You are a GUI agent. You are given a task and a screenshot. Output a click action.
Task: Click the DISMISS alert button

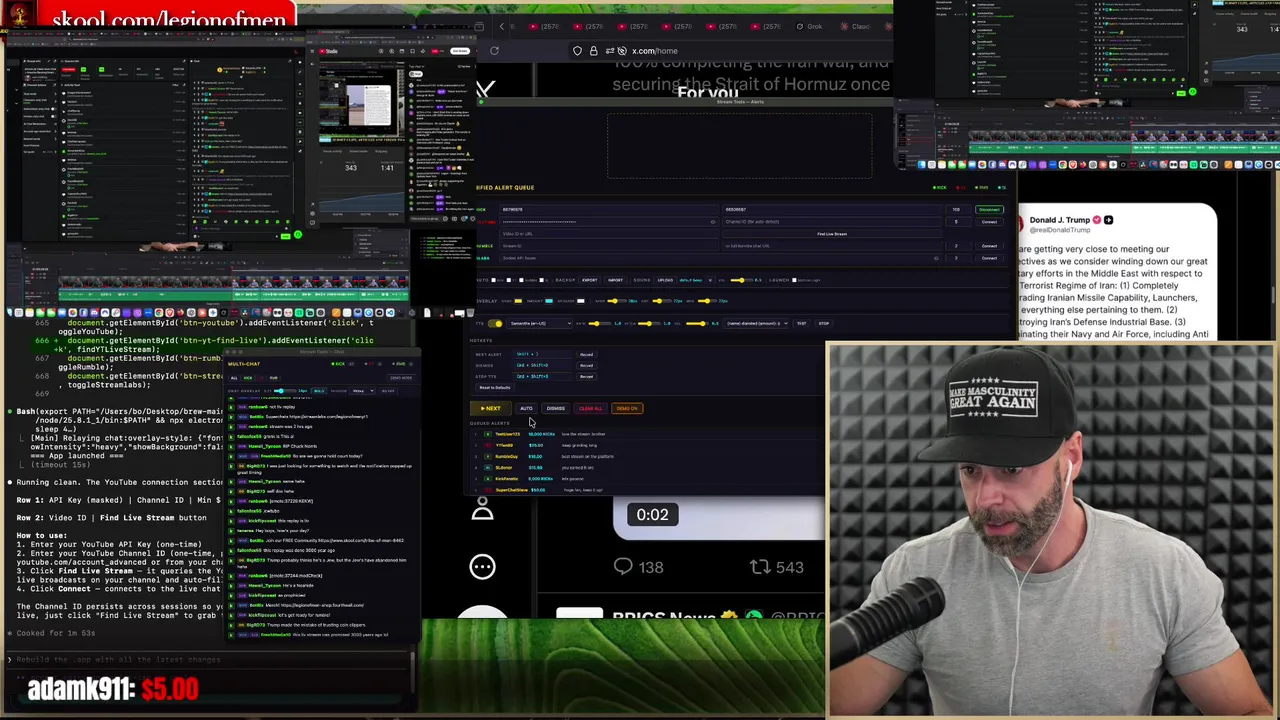click(556, 408)
